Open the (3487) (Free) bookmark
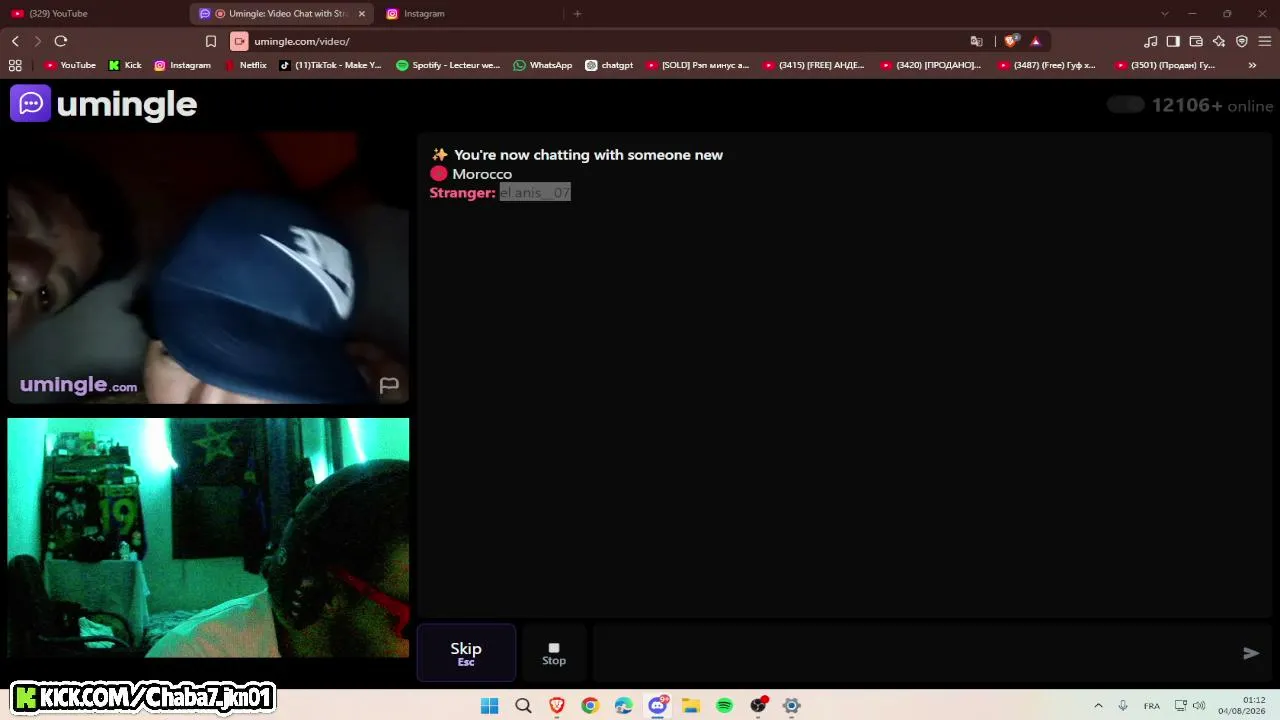Viewport: 1280px width, 720px height. [1047, 65]
